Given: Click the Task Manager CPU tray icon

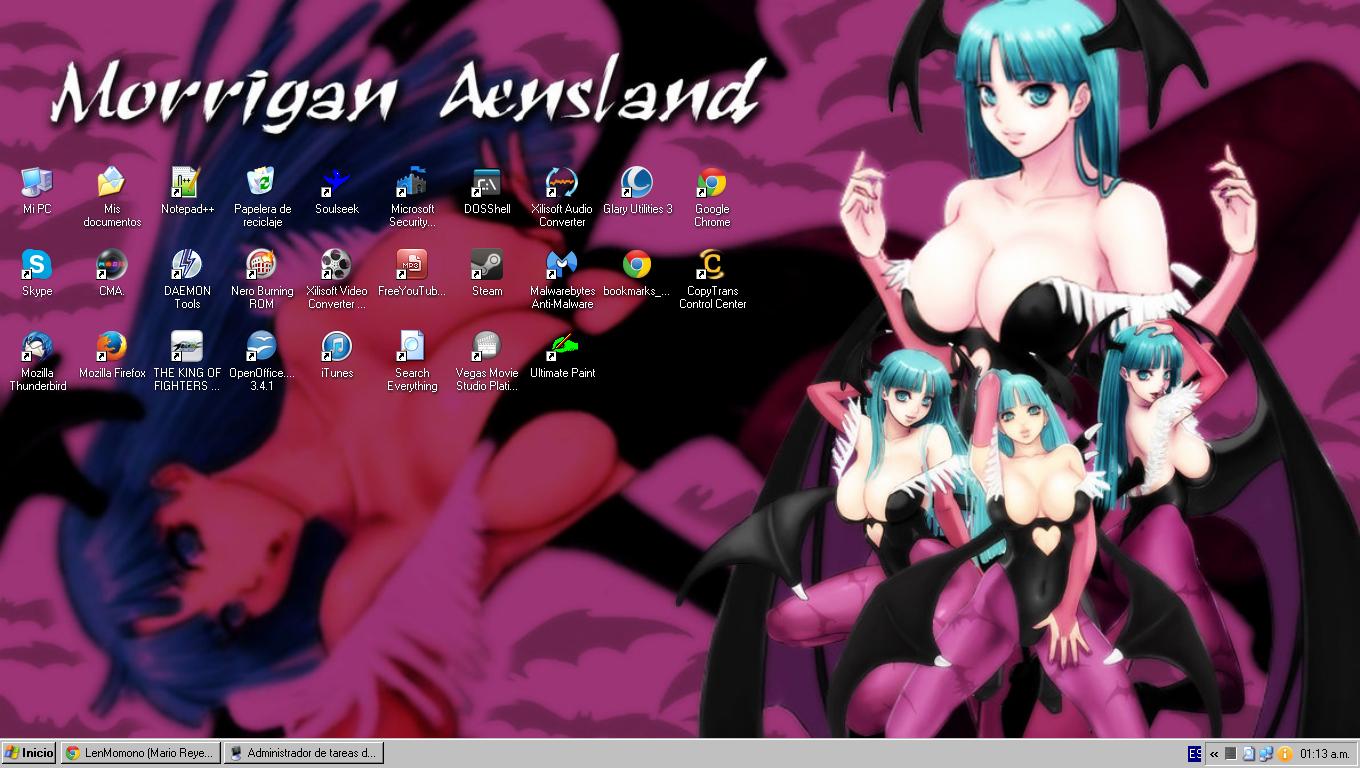Looking at the screenshot, I should click(1231, 754).
